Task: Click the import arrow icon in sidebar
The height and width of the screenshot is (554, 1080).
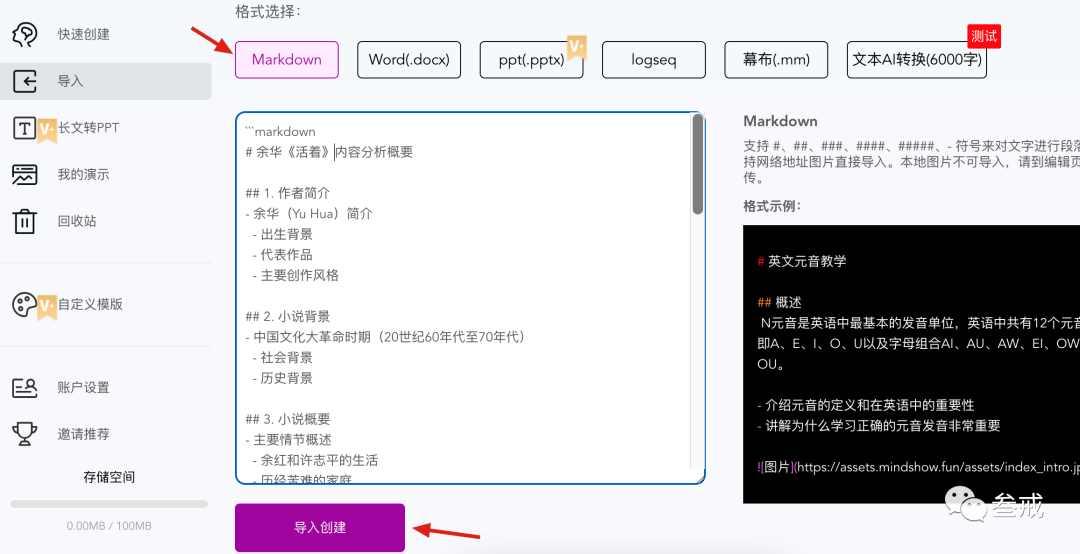Action: click(x=25, y=81)
